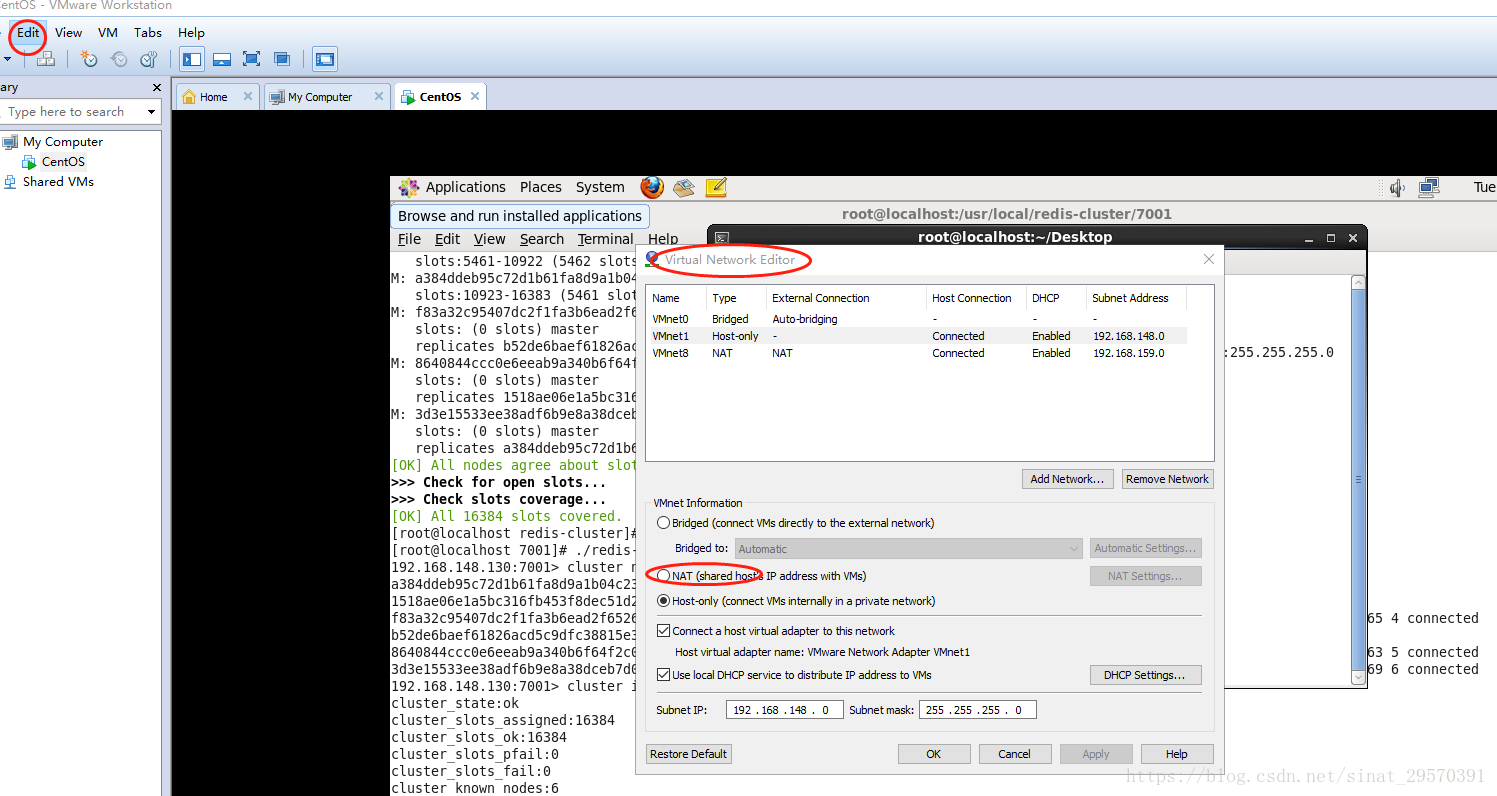Image resolution: width=1497 pixels, height=796 pixels.
Task: Launch Firefox from the CentOS panel
Action: [652, 187]
